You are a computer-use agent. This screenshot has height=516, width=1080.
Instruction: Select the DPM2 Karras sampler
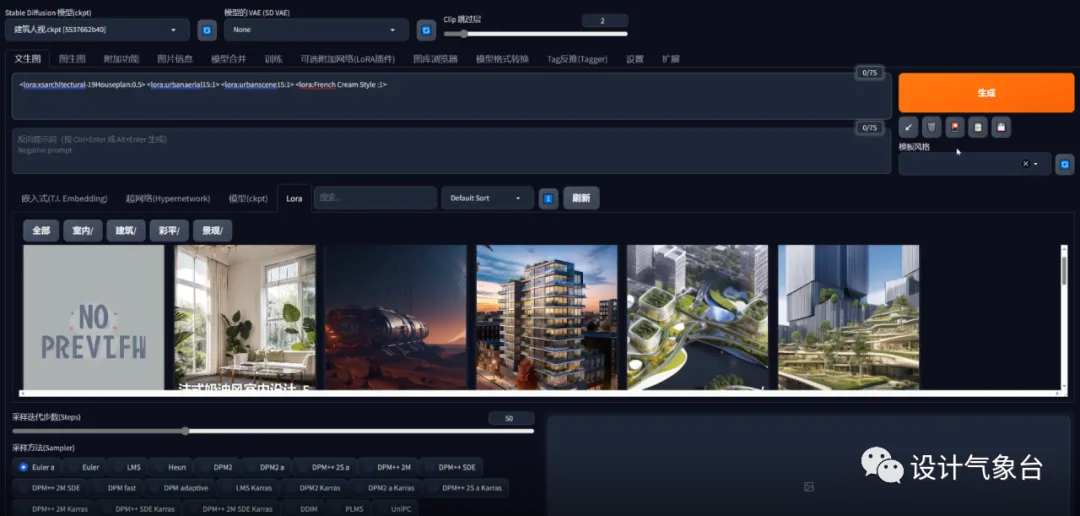pos(314,488)
